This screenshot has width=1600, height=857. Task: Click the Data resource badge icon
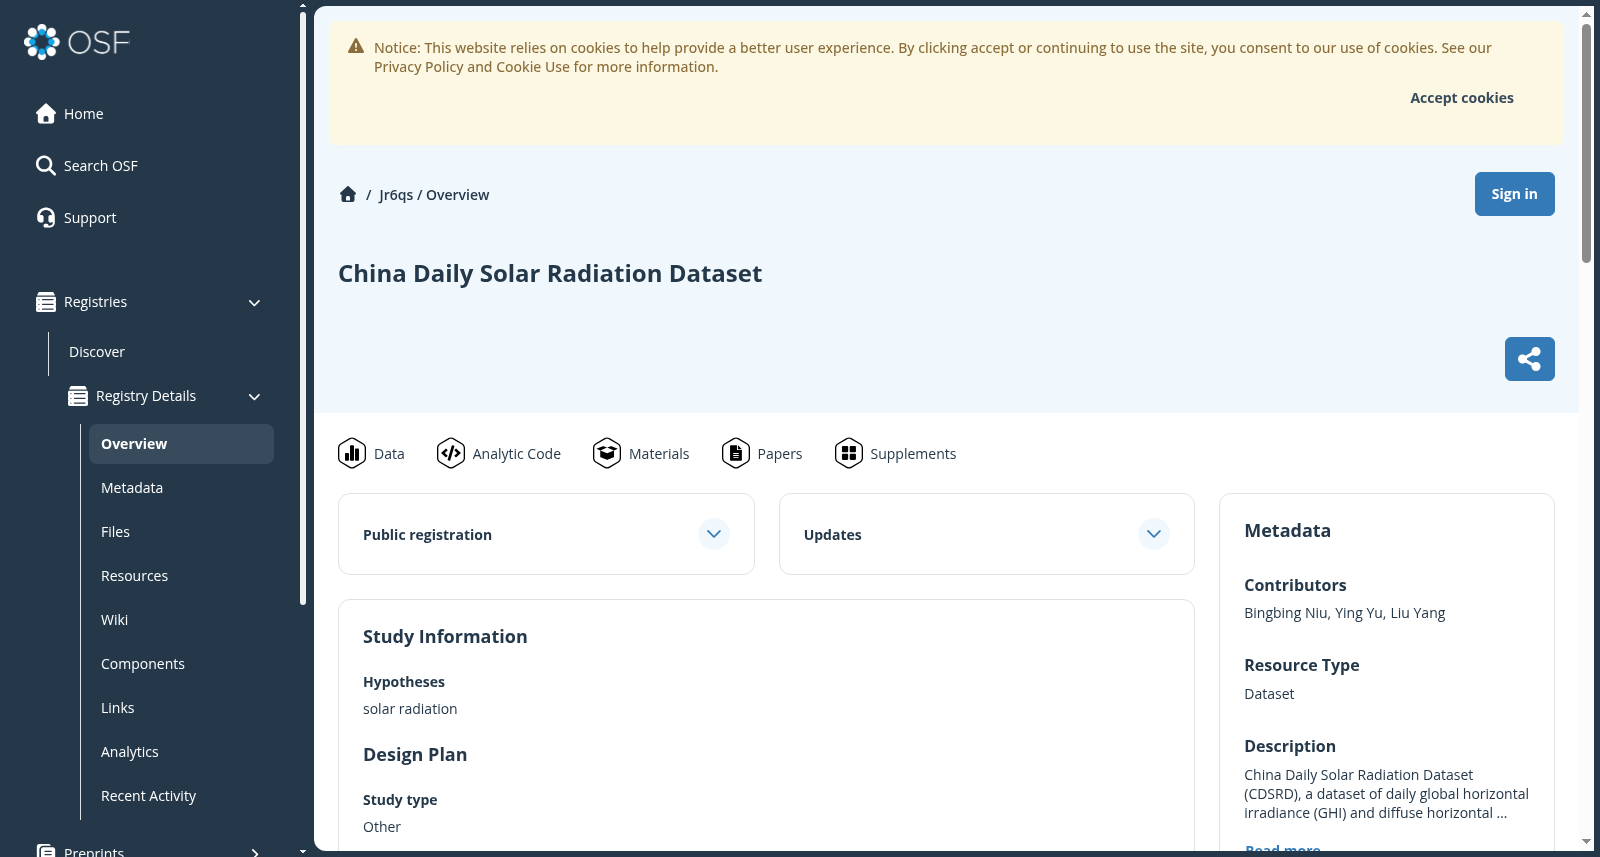pyautogui.click(x=352, y=453)
